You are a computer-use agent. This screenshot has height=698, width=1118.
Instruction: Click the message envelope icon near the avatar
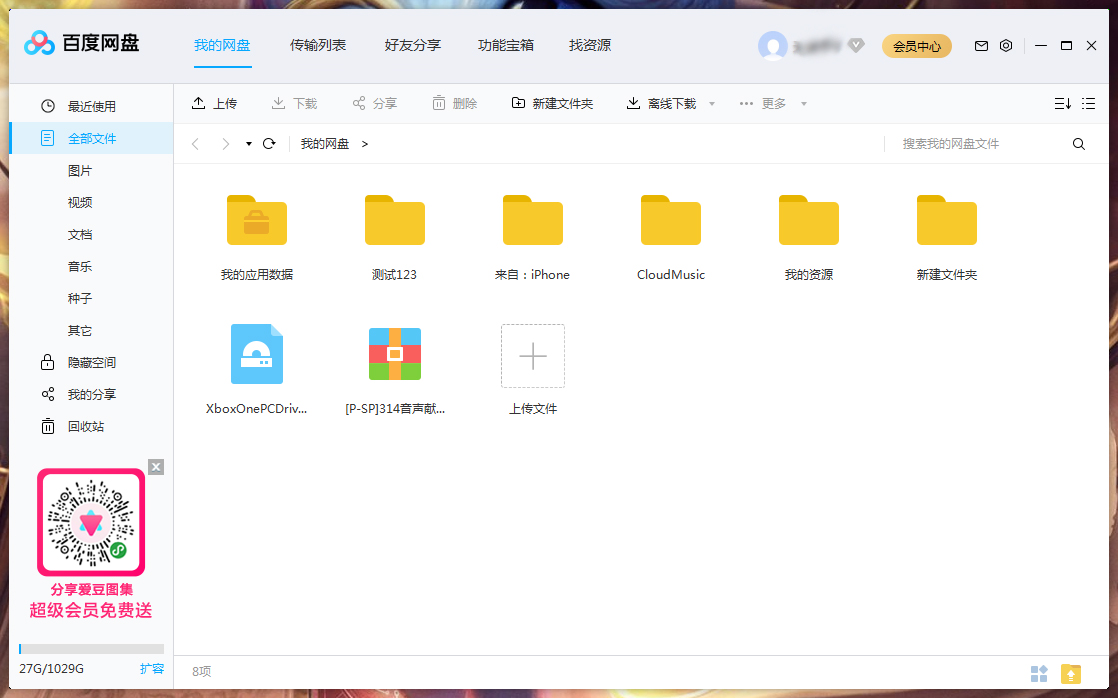(981, 45)
